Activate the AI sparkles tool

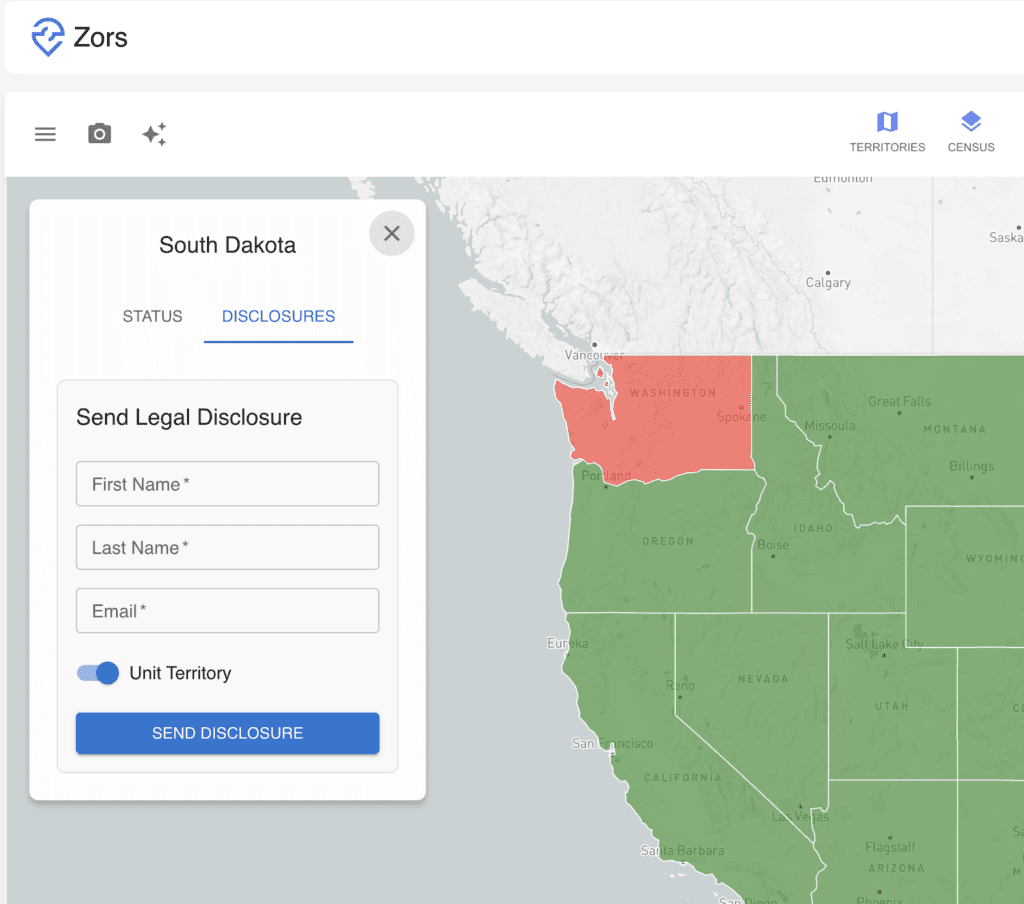tap(154, 133)
